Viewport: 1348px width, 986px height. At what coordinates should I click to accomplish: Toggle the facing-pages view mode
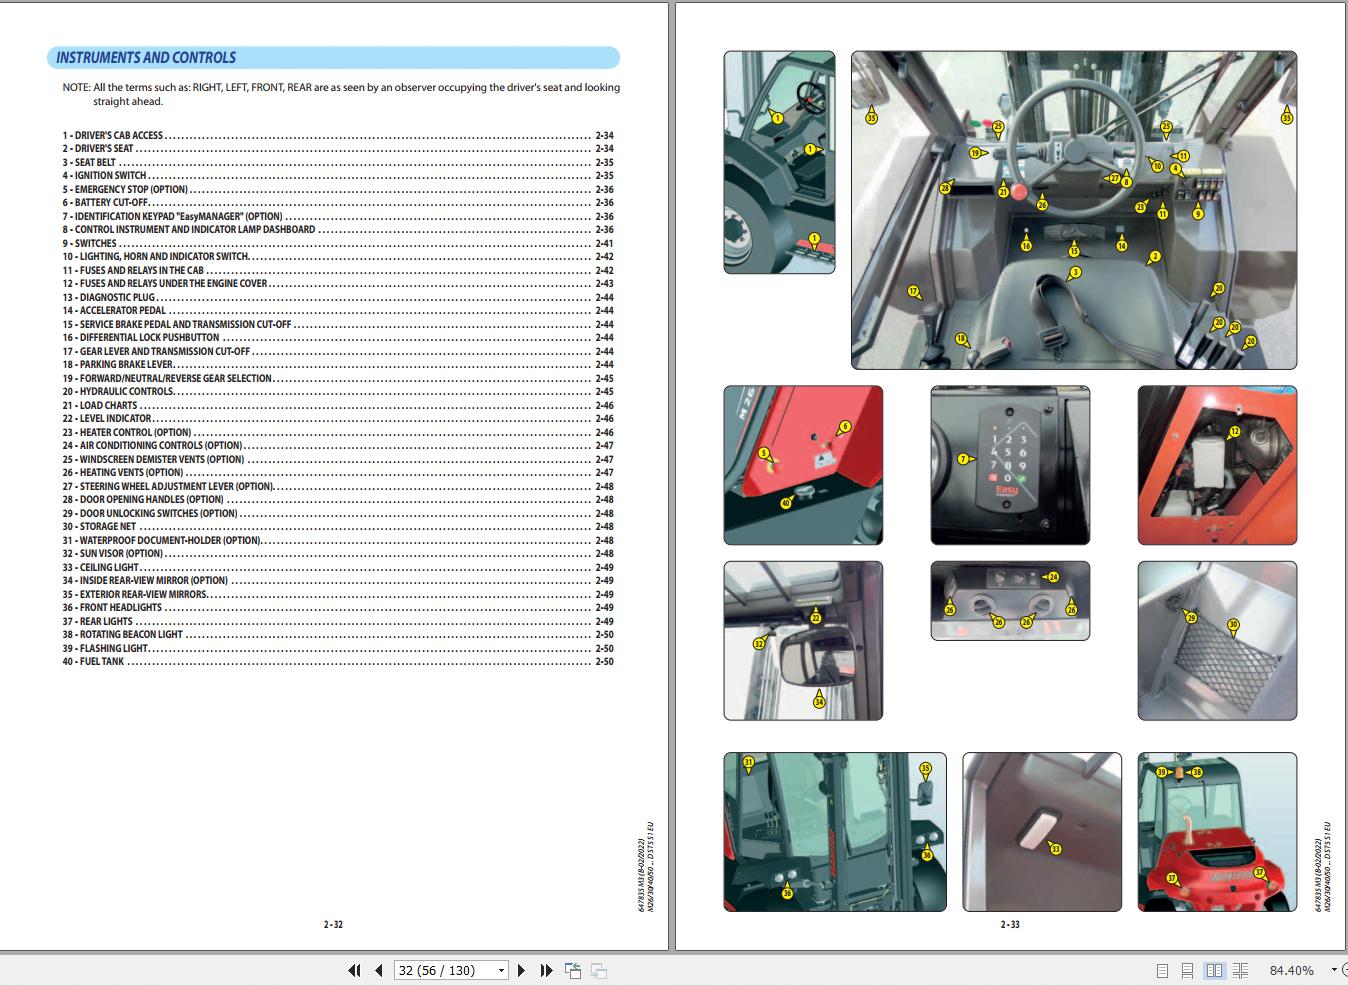[1214, 970]
